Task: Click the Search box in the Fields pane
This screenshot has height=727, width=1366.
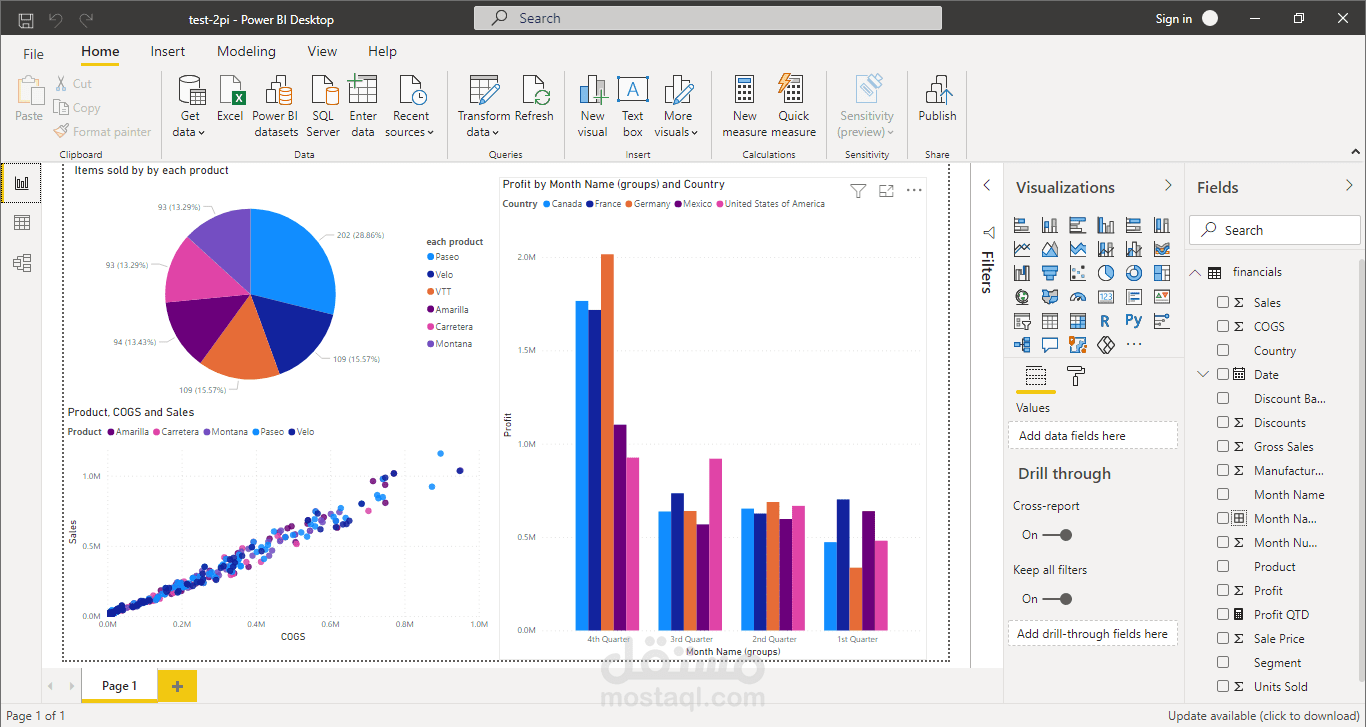Action: tap(1274, 229)
